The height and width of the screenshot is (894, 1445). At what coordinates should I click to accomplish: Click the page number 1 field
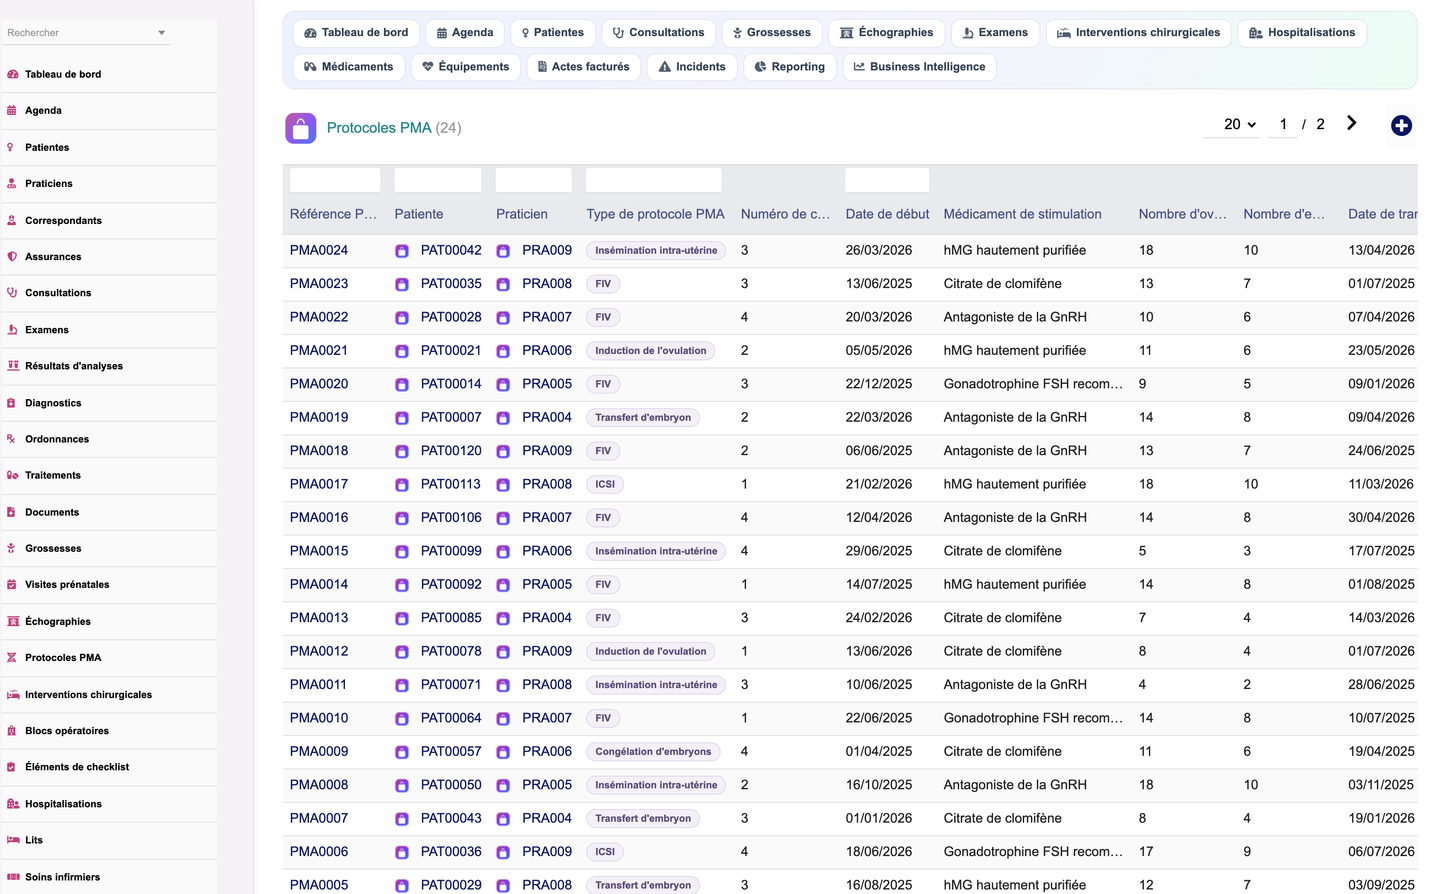[1283, 125]
